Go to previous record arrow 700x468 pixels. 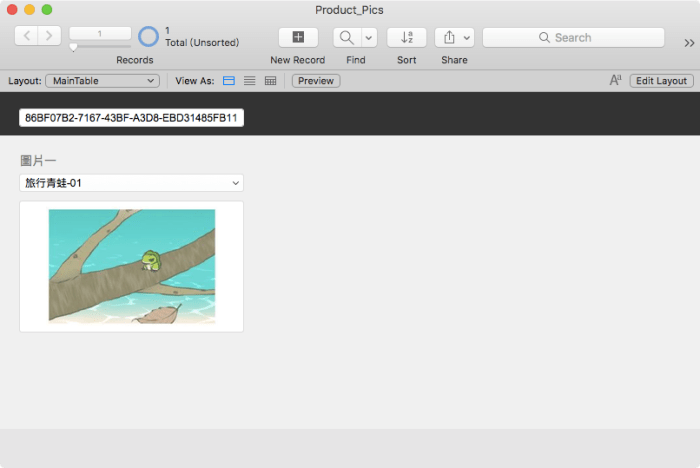click(x=27, y=37)
